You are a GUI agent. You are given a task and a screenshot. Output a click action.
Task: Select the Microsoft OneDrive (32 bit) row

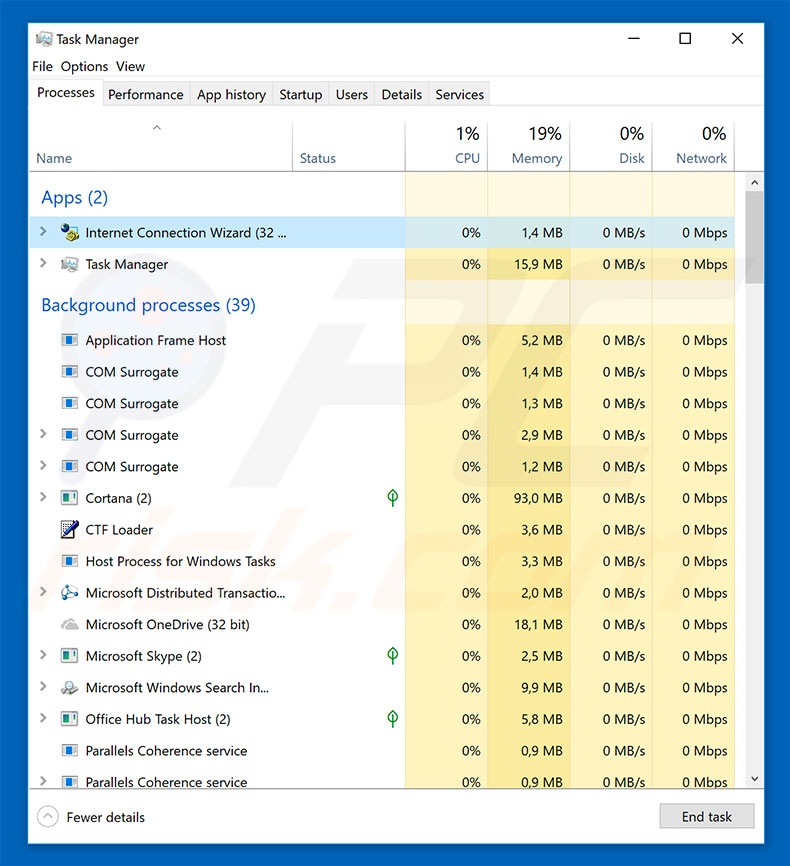[382, 625]
